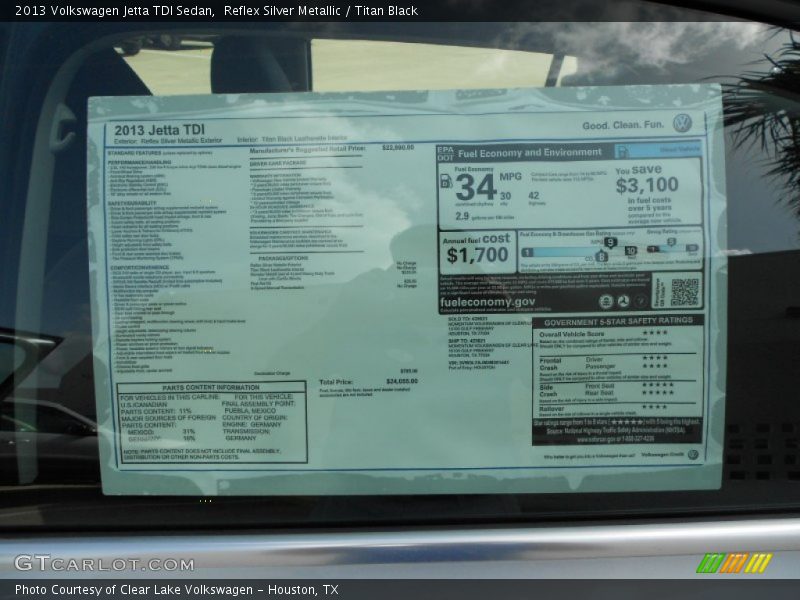The image size is (800, 600).
Task: Click the CO2 rating marker 8
Action: click(602, 257)
